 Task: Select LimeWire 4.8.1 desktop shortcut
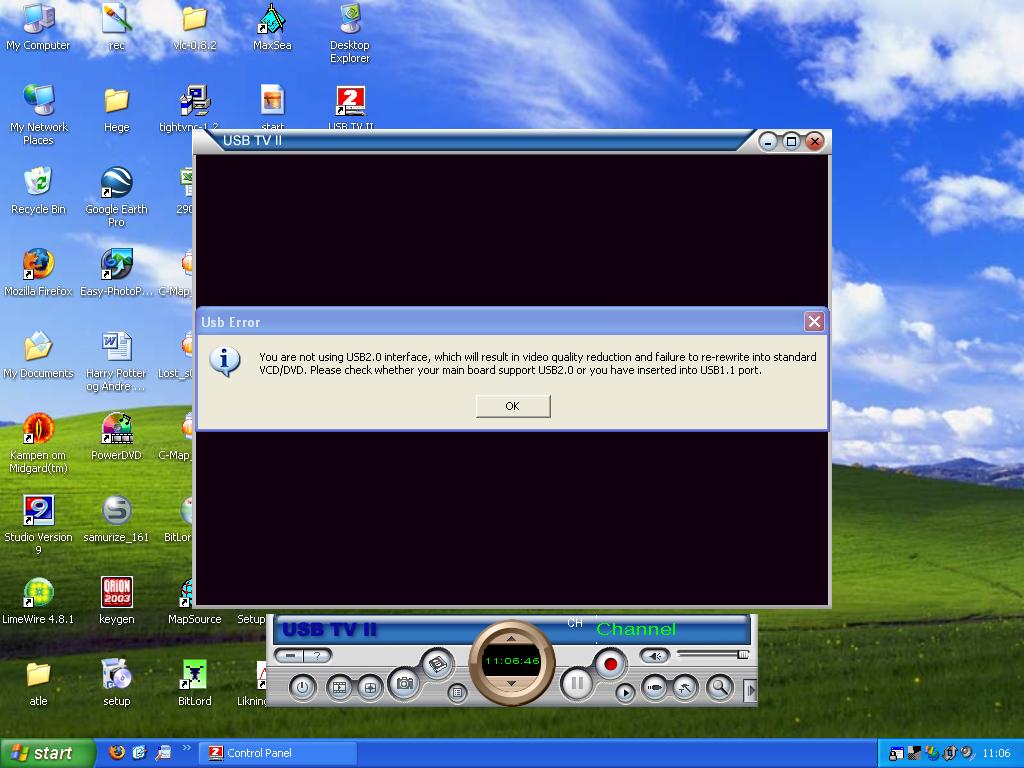click(x=38, y=600)
